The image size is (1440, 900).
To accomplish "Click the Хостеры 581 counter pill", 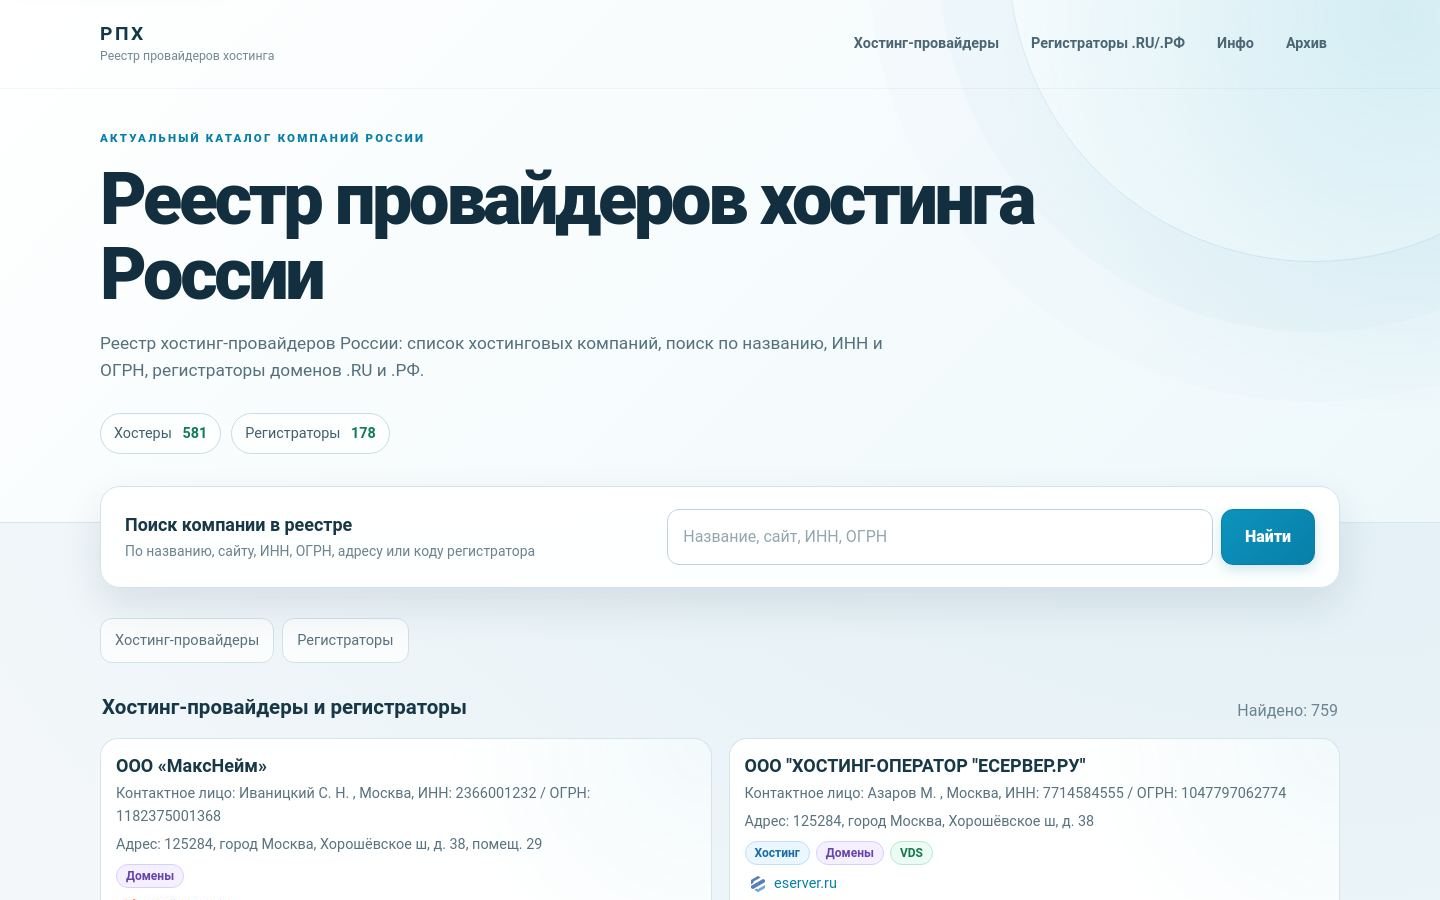I will point(160,433).
